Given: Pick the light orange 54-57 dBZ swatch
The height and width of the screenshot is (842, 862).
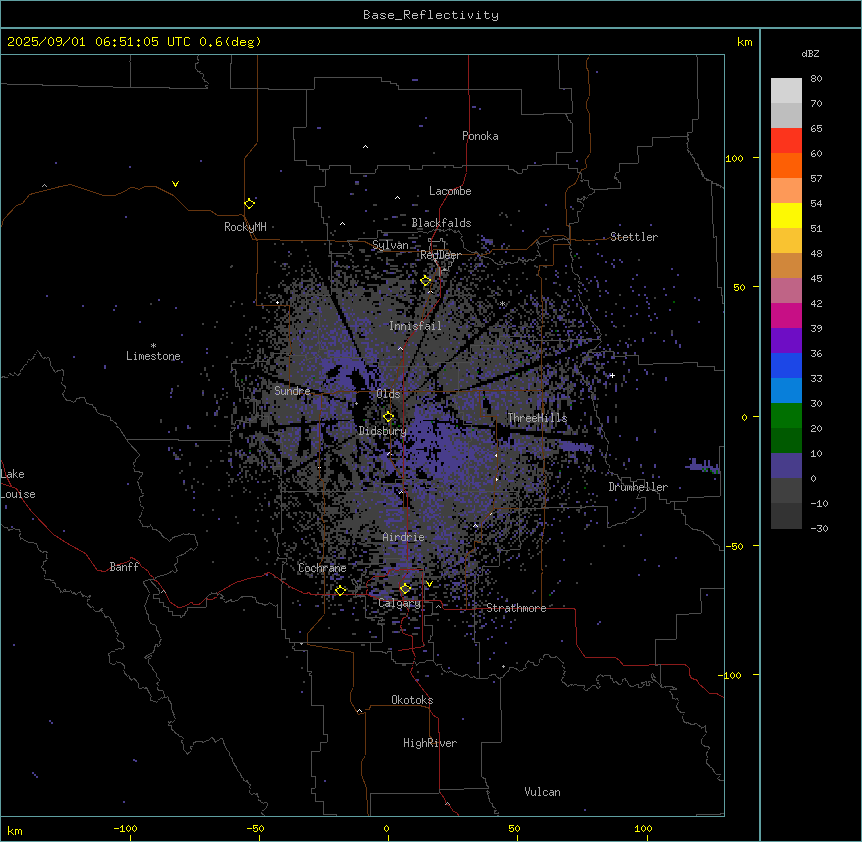Looking at the screenshot, I should click(786, 191).
